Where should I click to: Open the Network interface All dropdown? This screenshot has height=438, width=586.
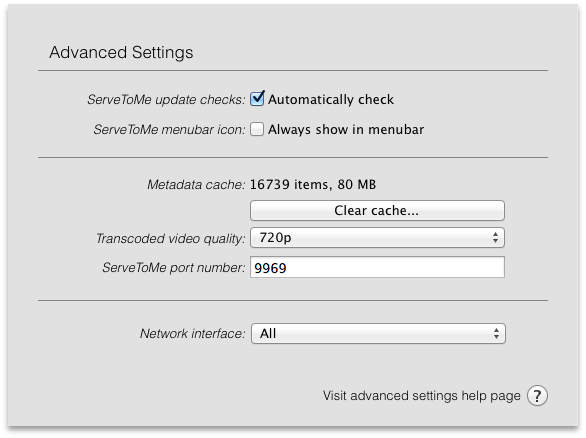click(378, 333)
